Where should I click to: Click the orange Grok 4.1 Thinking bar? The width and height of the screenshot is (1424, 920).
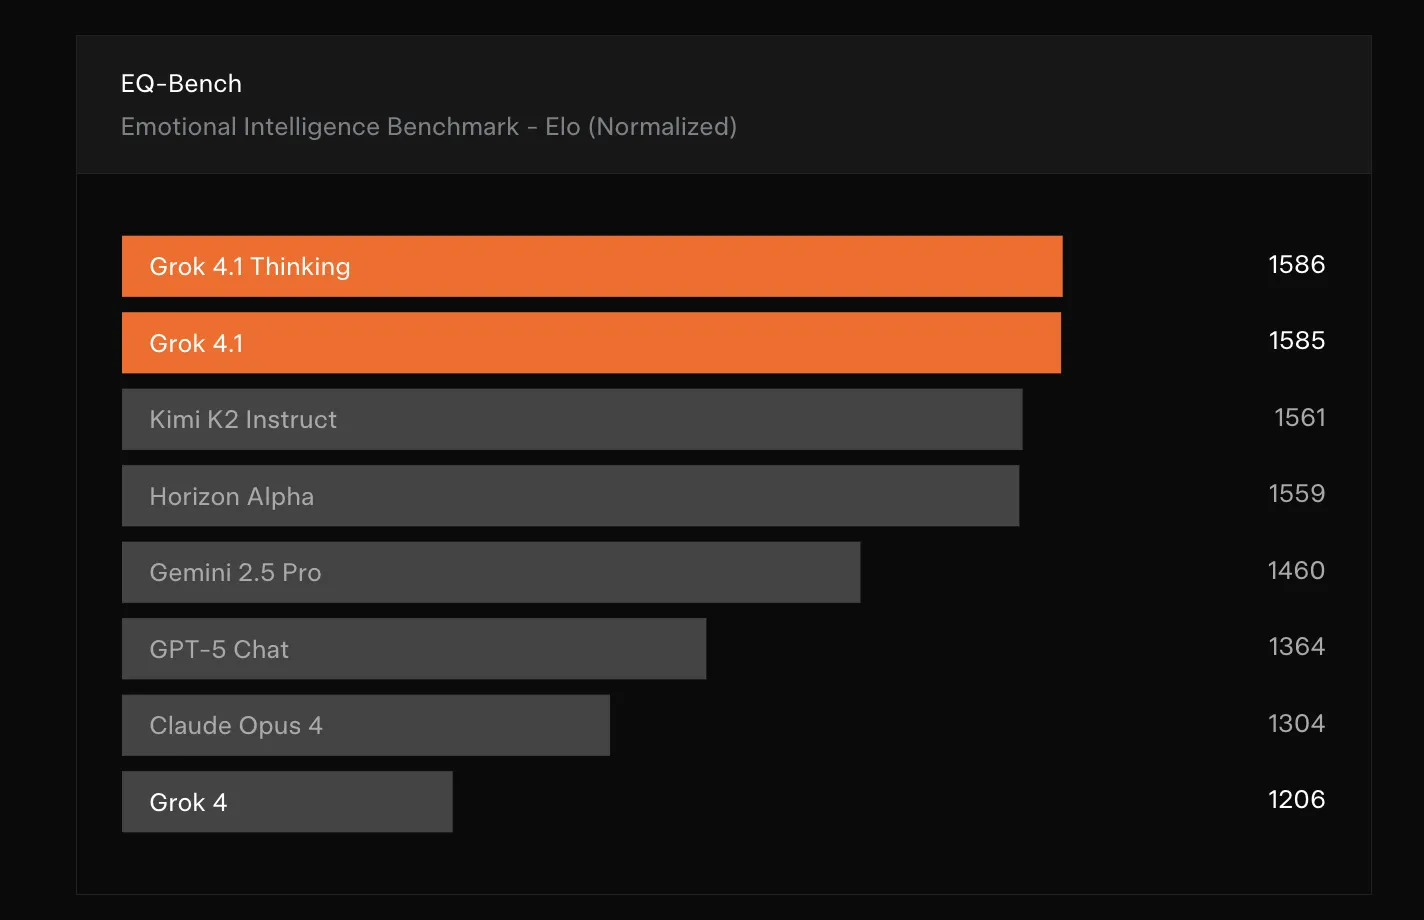(x=591, y=266)
